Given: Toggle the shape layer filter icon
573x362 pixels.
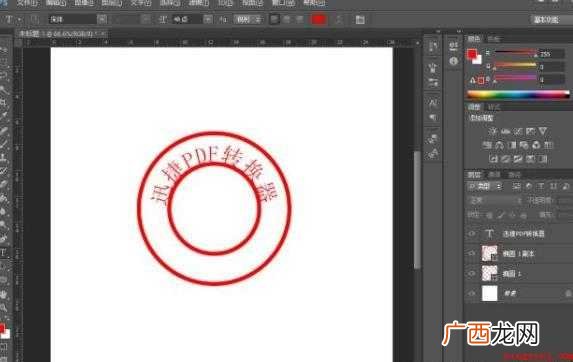Looking at the screenshot, I should click(x=553, y=187).
